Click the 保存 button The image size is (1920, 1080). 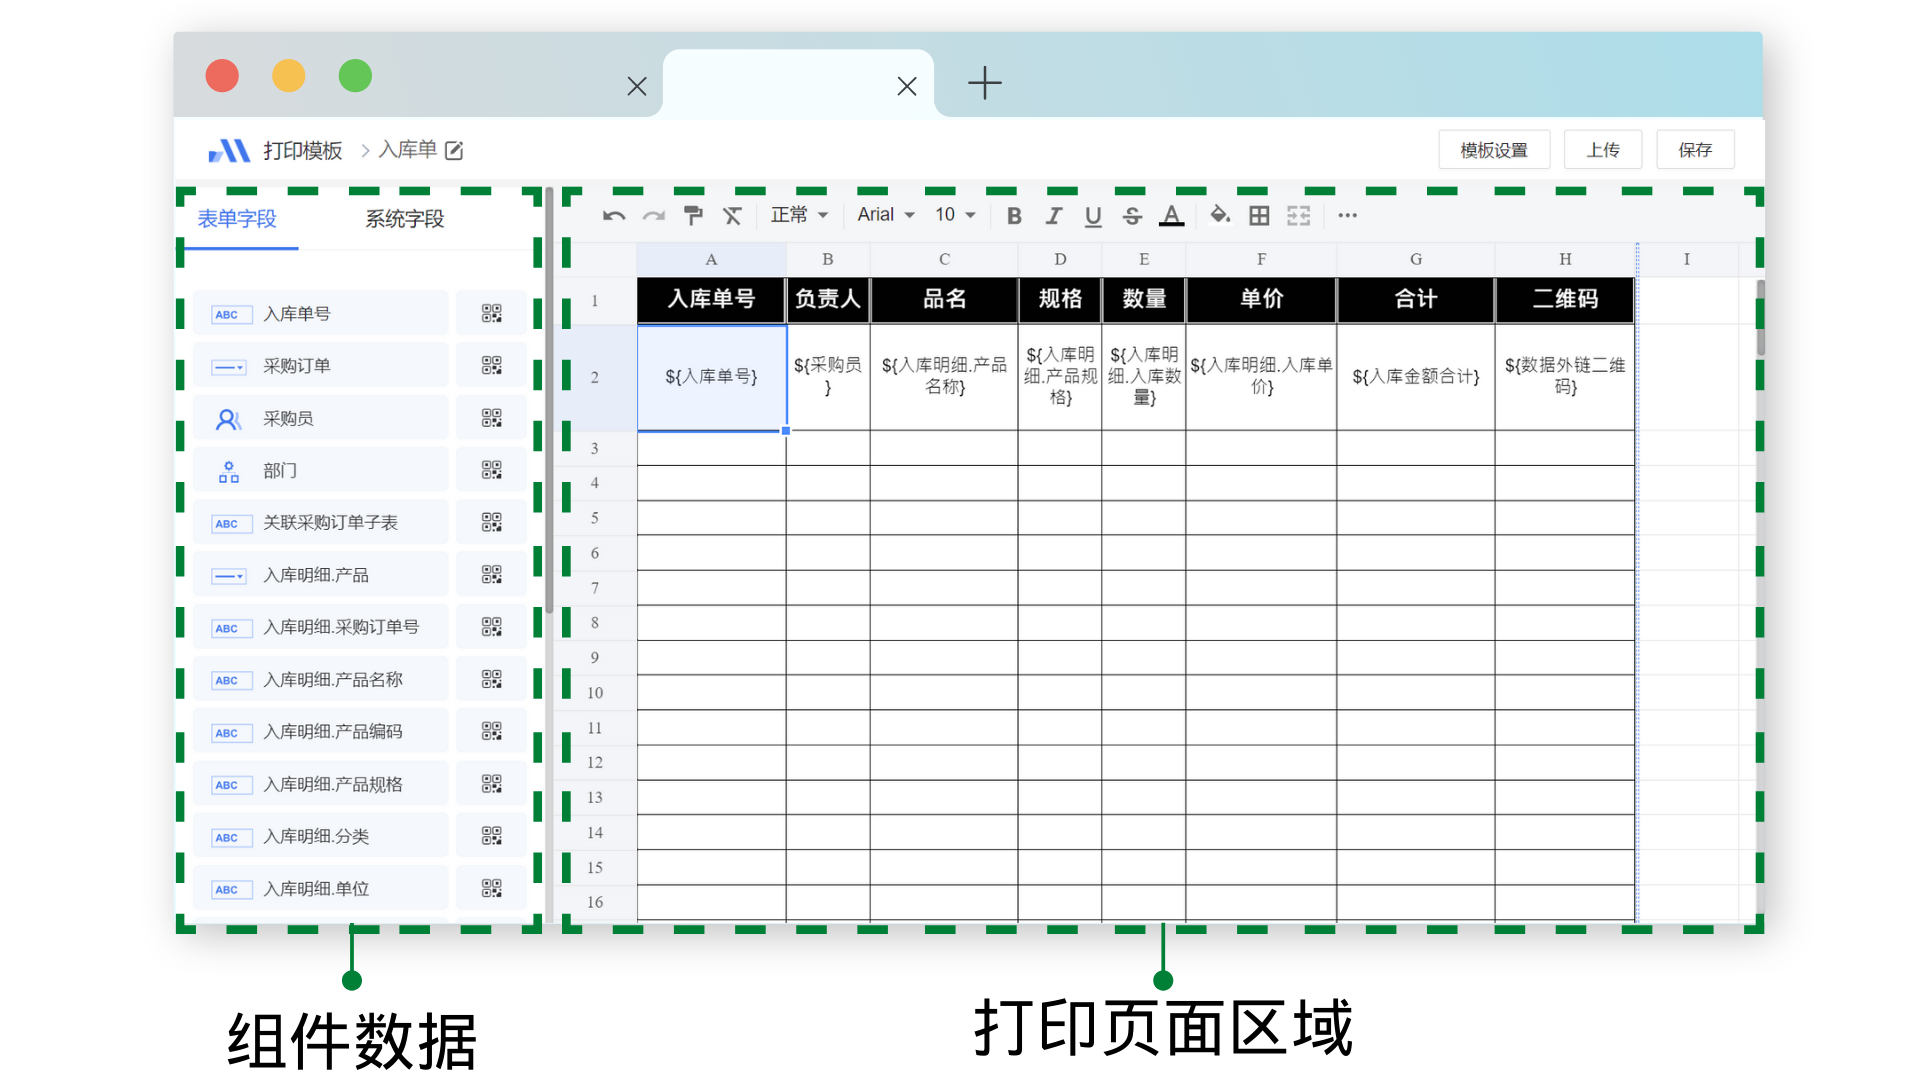[1695, 150]
